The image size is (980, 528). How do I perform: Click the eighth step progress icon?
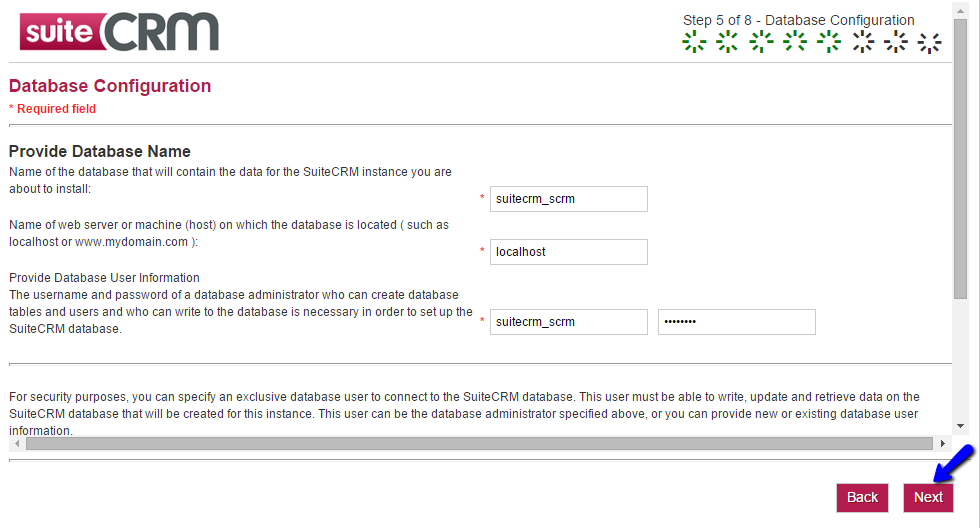coord(929,42)
